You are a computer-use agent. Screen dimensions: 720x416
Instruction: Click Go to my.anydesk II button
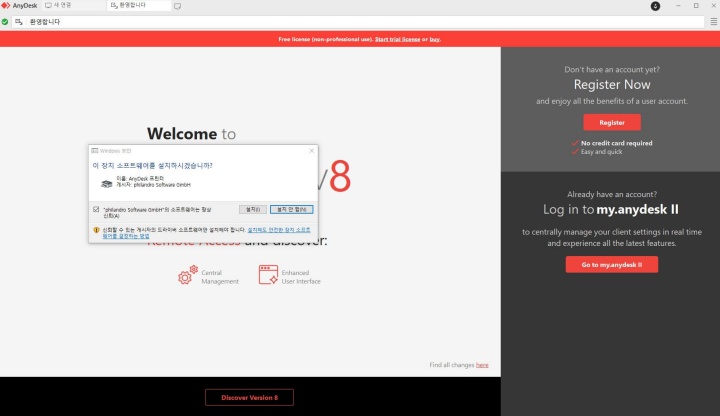pyautogui.click(x=612, y=264)
